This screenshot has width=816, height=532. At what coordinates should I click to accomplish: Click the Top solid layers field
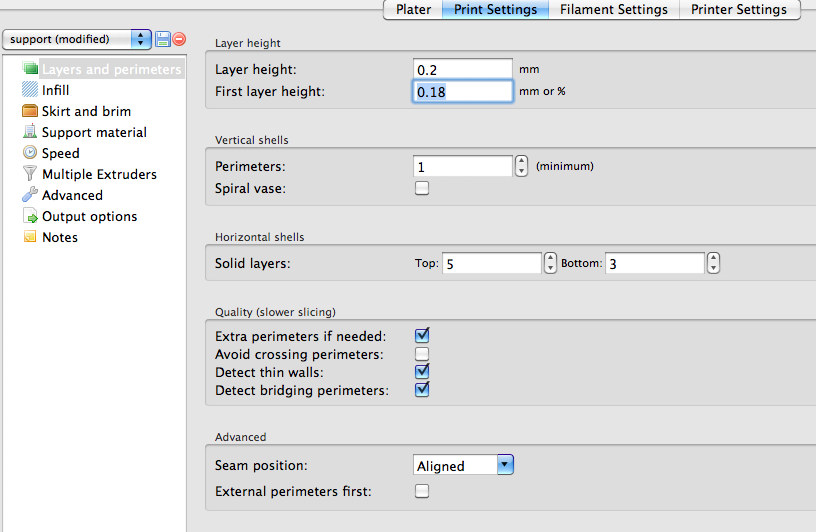tap(492, 263)
